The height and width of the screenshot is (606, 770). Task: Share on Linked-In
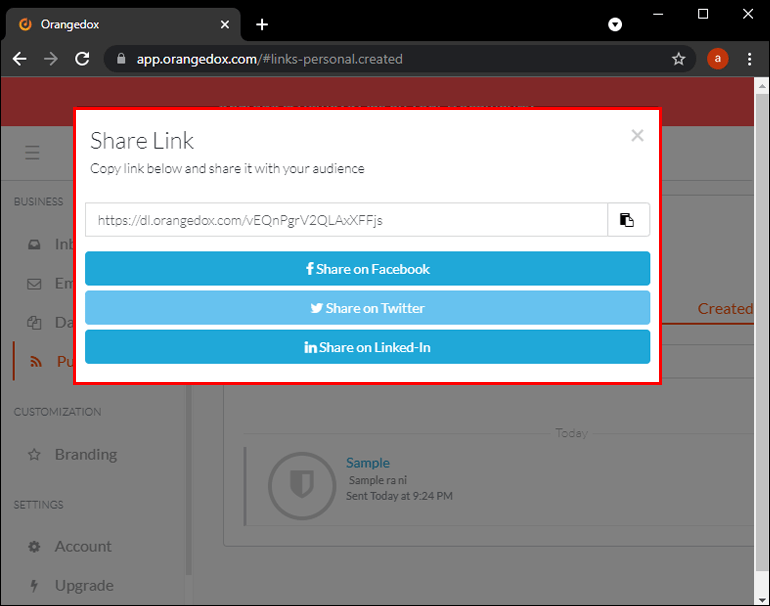click(x=367, y=347)
